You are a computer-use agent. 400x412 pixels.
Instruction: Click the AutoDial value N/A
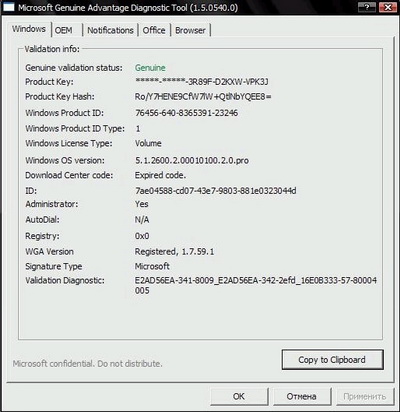click(x=142, y=220)
